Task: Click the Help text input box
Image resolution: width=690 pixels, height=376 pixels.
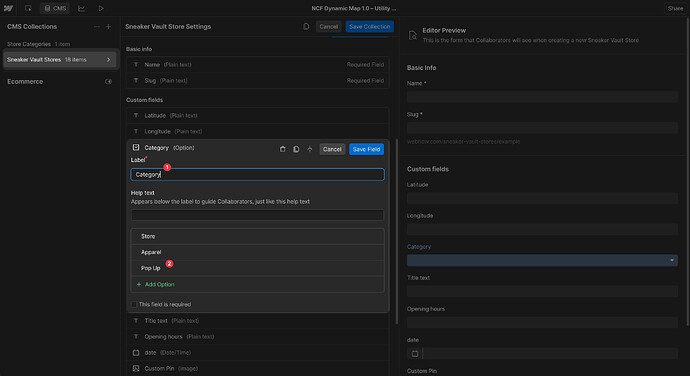Action: pyautogui.click(x=257, y=215)
